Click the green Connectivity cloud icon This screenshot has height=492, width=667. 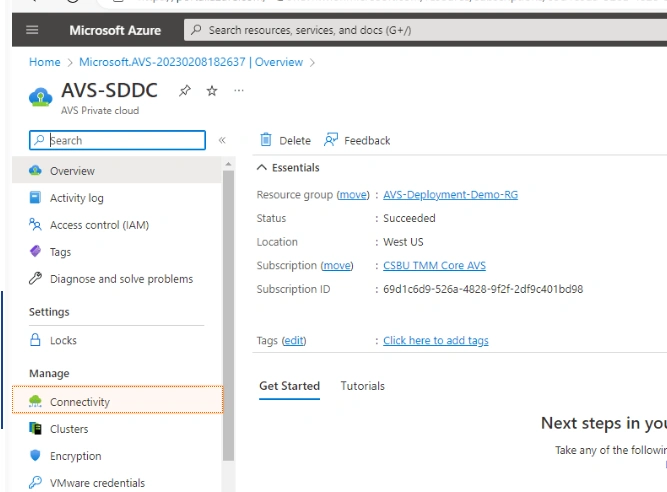click(35, 401)
